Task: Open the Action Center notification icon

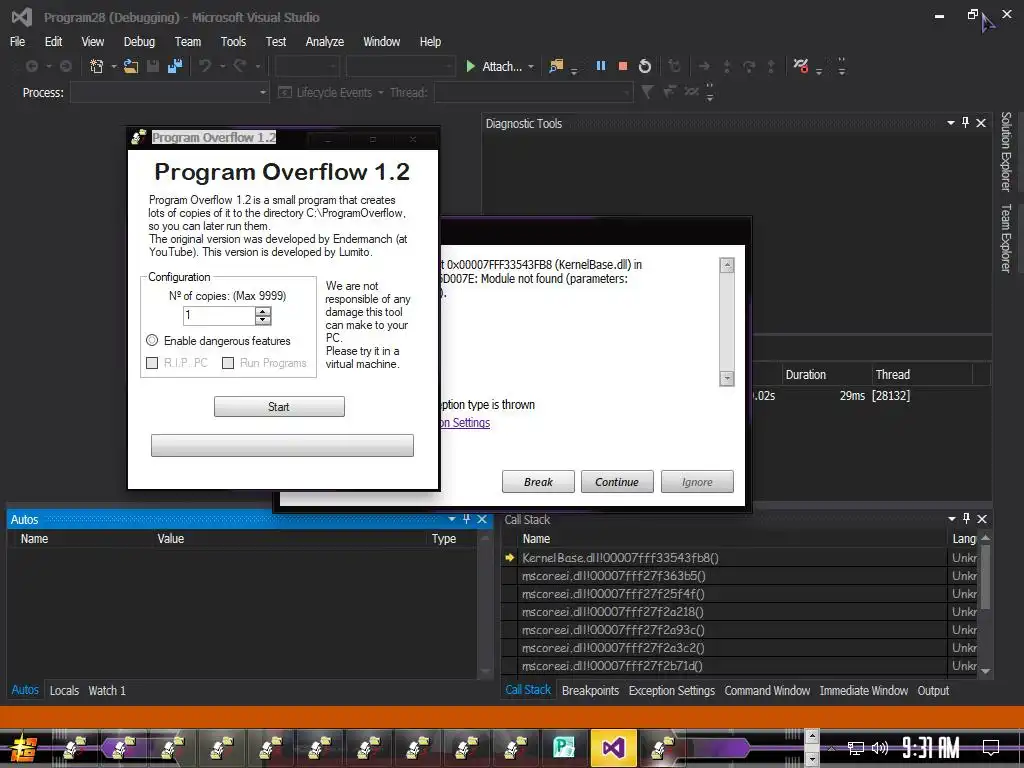Action: click(991, 748)
